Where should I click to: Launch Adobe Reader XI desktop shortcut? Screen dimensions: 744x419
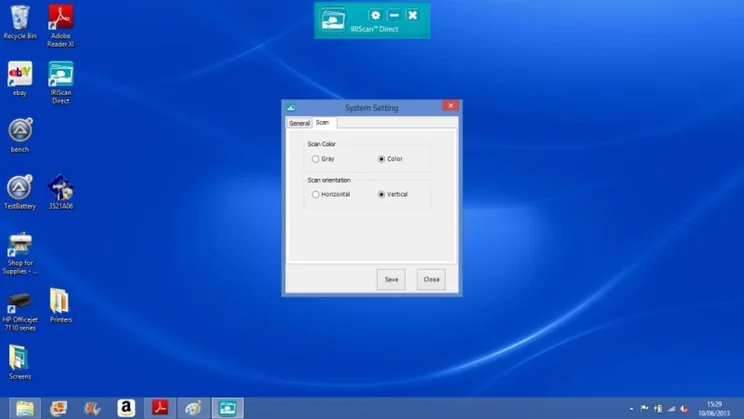click(x=61, y=17)
